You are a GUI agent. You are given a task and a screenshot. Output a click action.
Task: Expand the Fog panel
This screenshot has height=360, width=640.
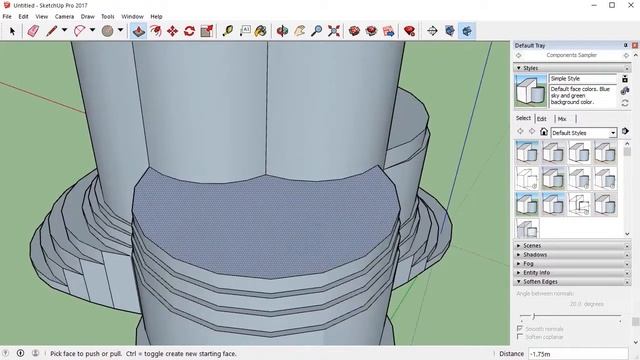coord(571,264)
